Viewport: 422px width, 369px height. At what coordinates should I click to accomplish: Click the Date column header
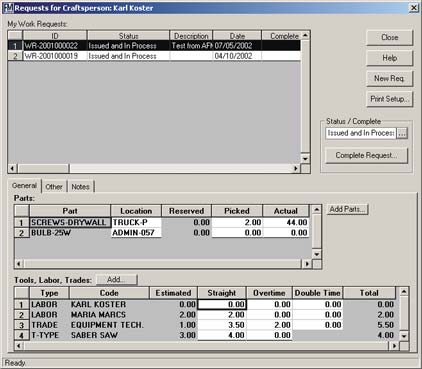[237, 36]
